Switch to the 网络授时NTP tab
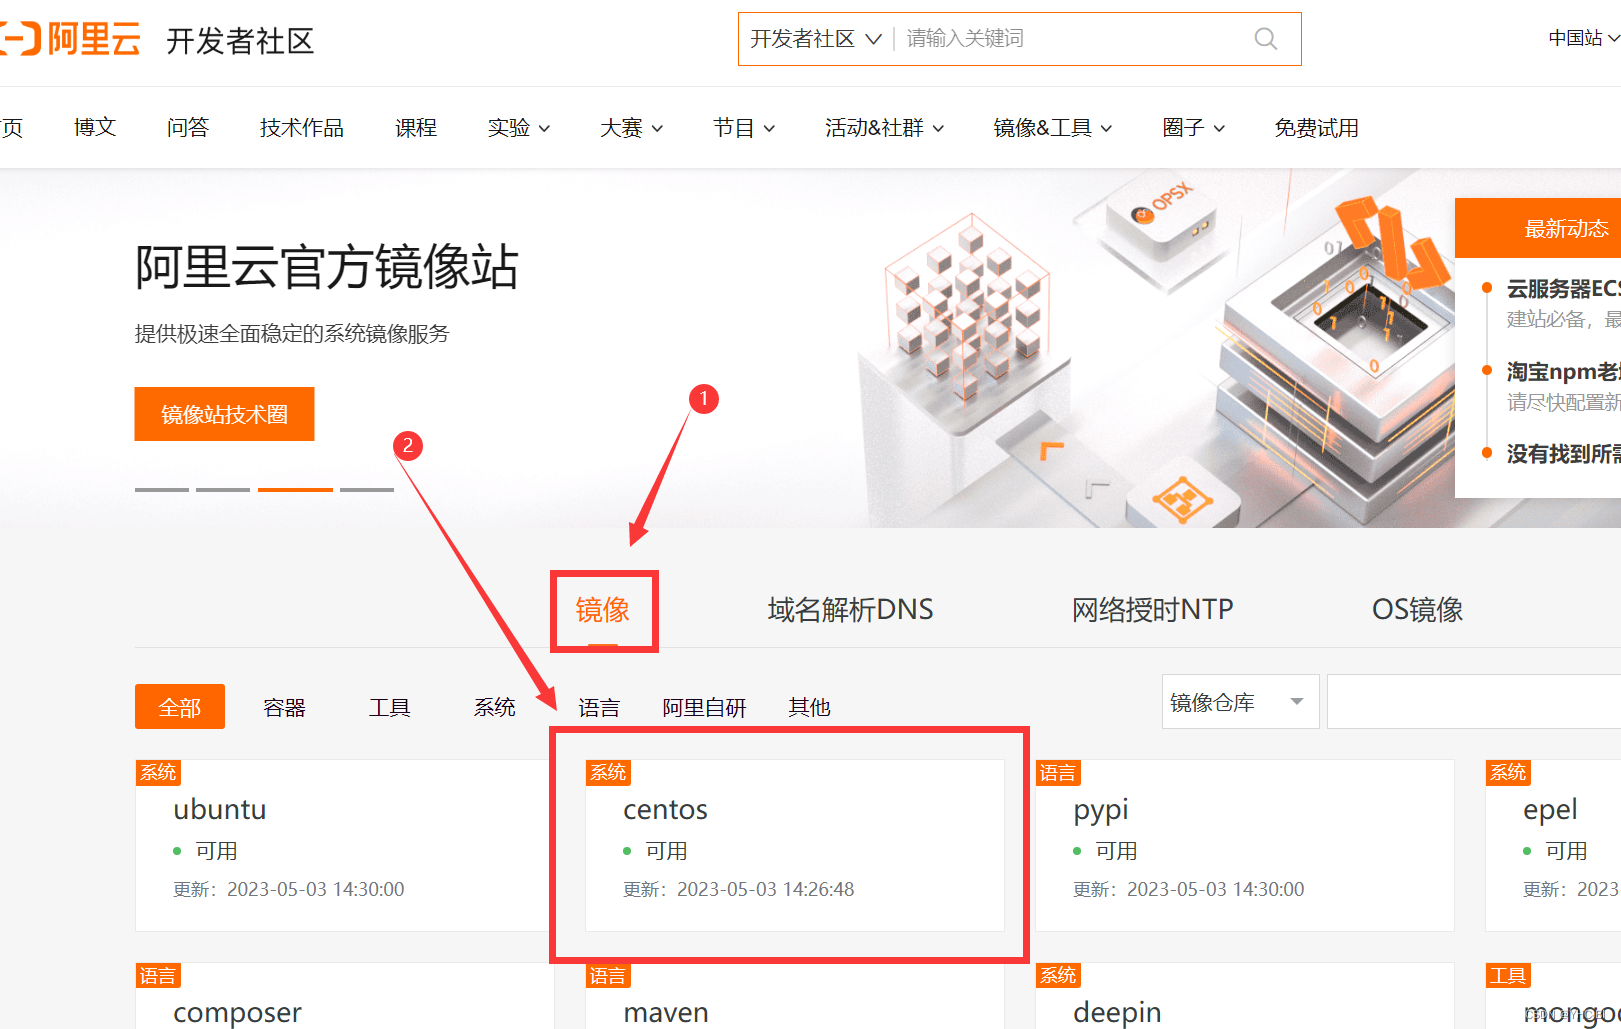1621x1029 pixels. pyautogui.click(x=1152, y=610)
